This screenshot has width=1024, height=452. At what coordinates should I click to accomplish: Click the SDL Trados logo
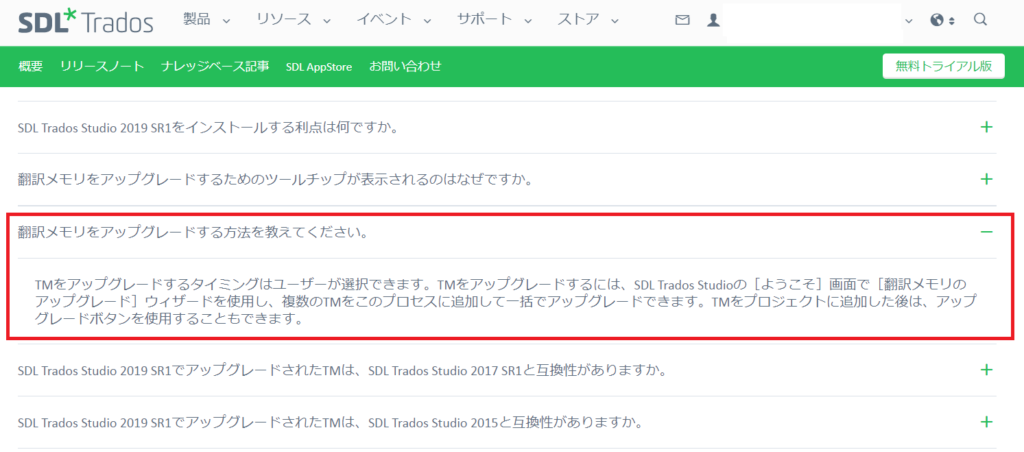coord(86,22)
